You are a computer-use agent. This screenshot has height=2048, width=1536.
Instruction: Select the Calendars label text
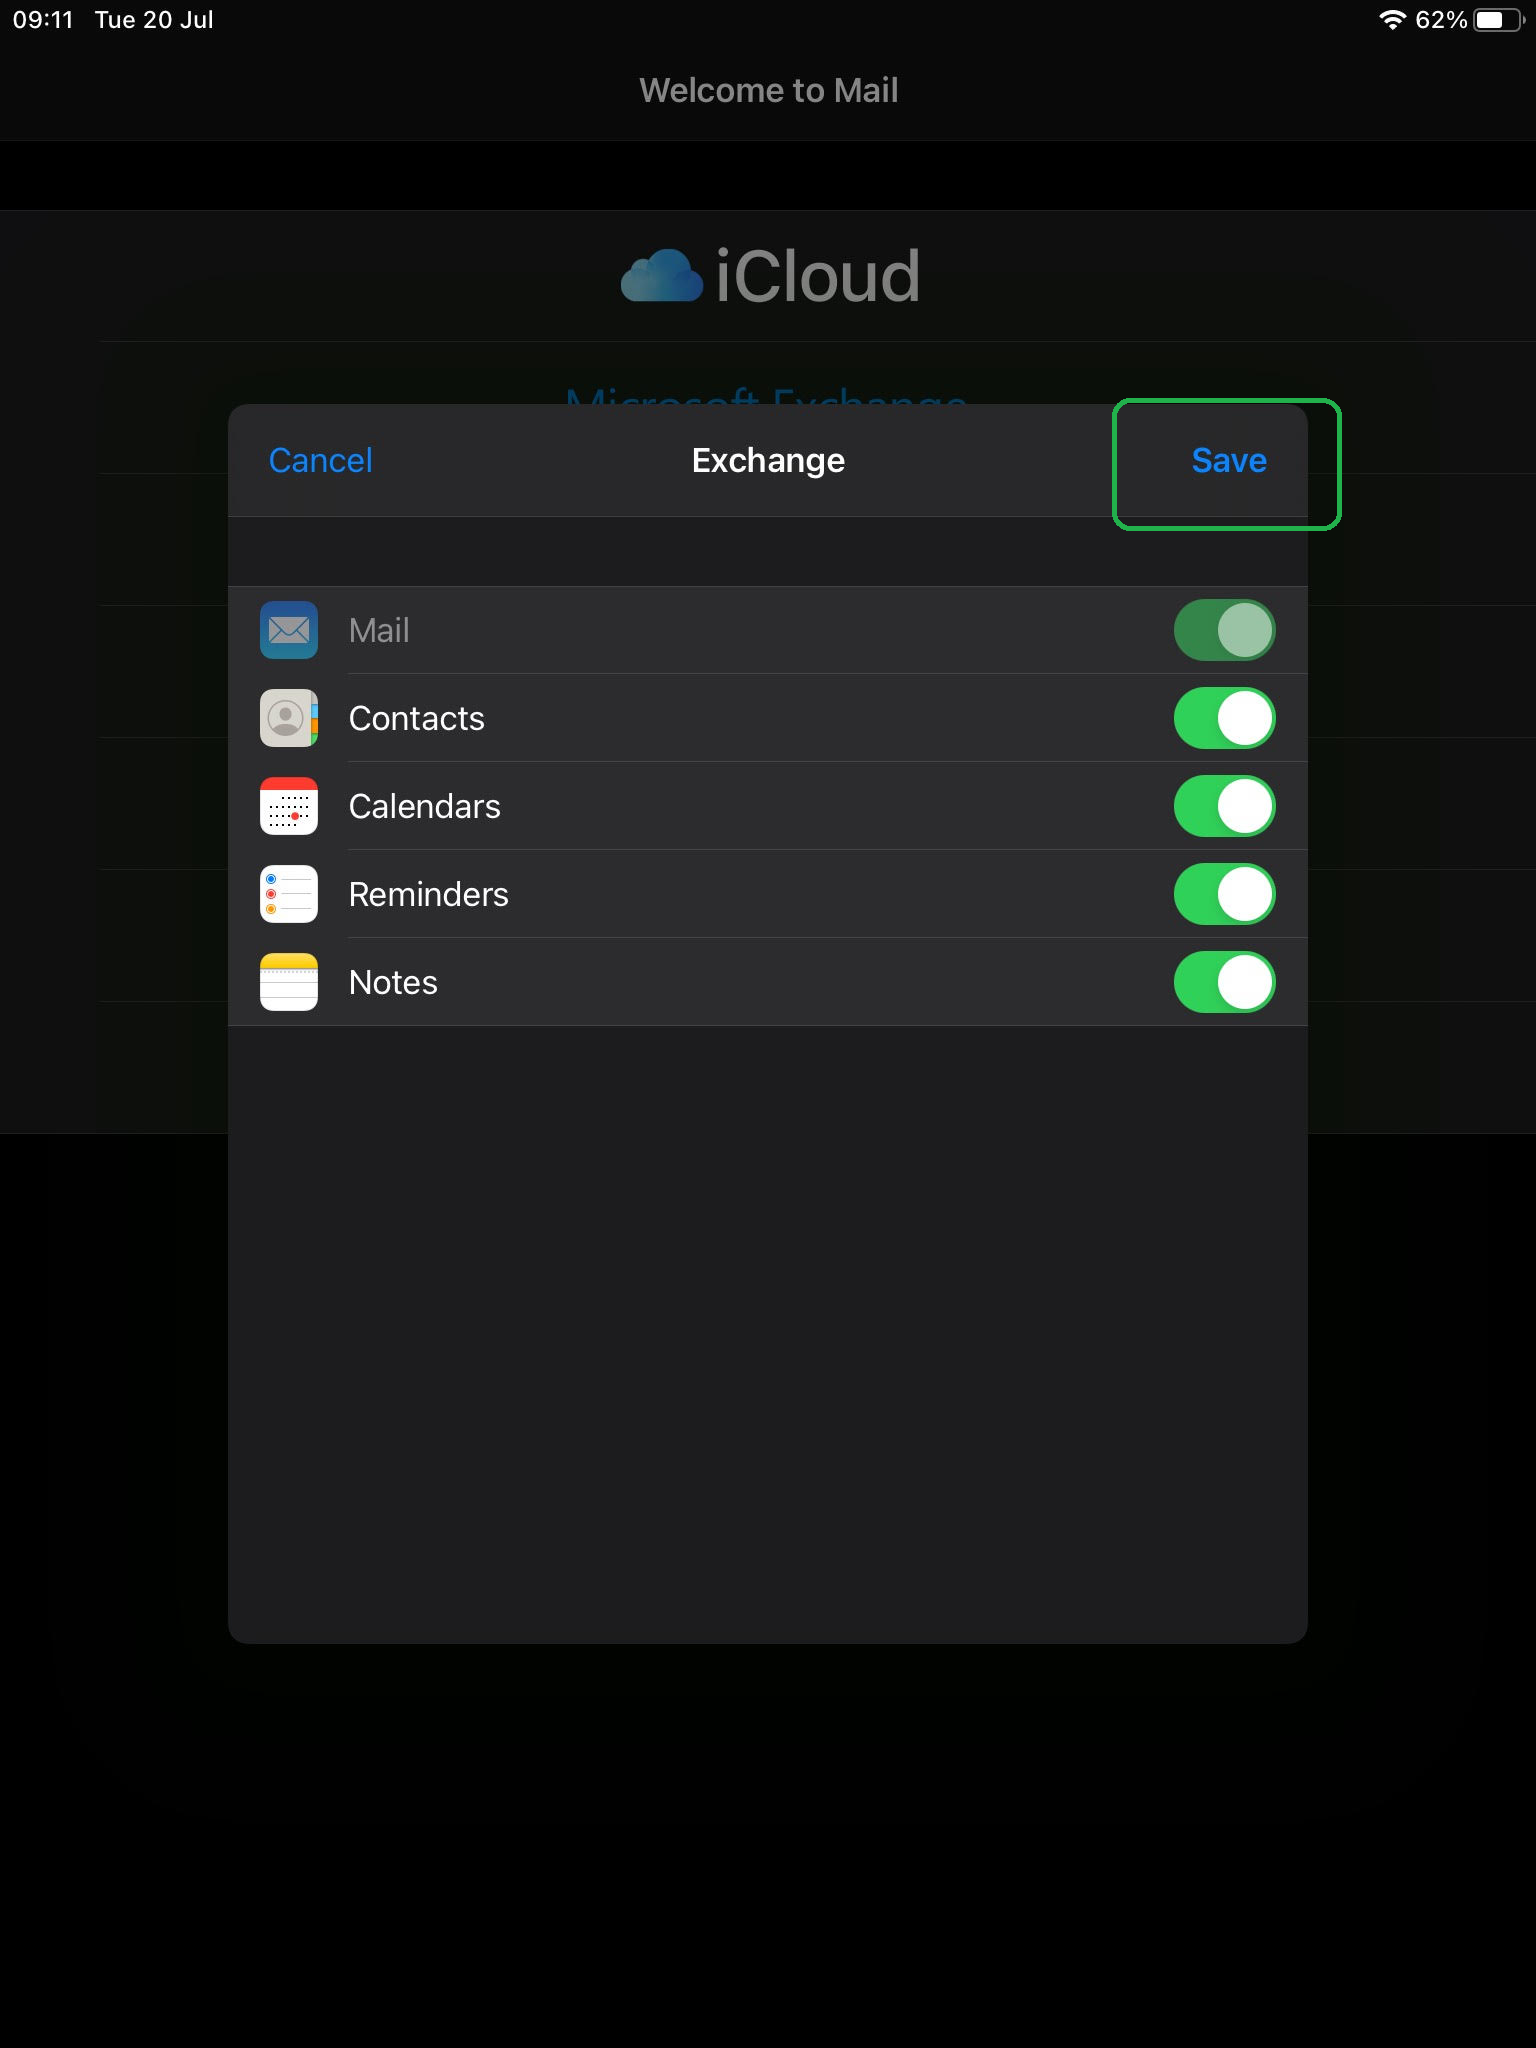tap(424, 806)
